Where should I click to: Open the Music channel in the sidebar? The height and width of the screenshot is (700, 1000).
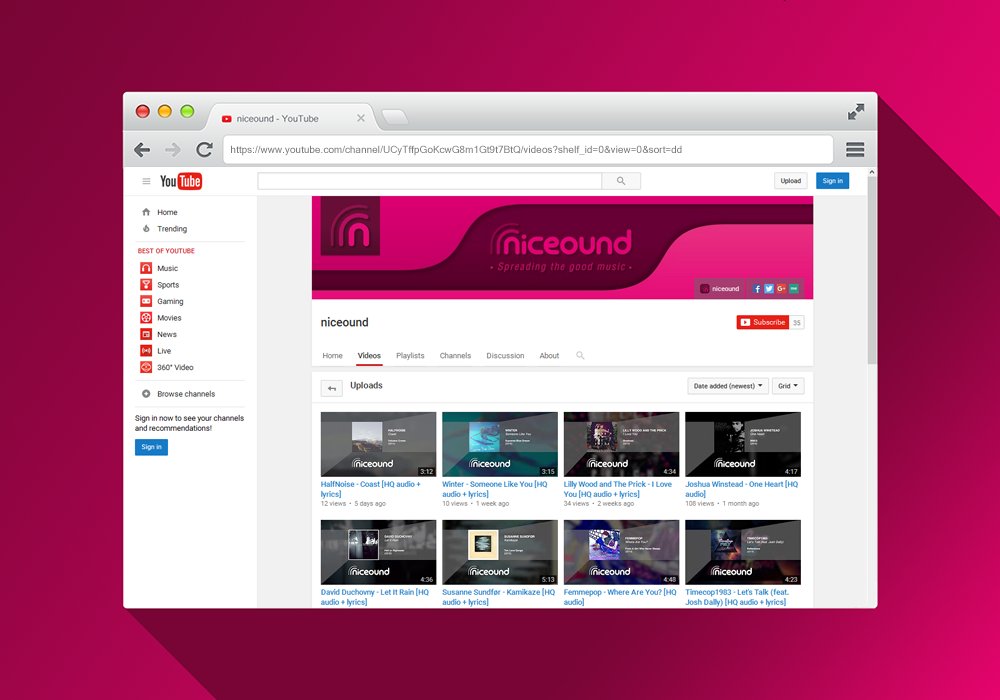[x=147, y=268]
